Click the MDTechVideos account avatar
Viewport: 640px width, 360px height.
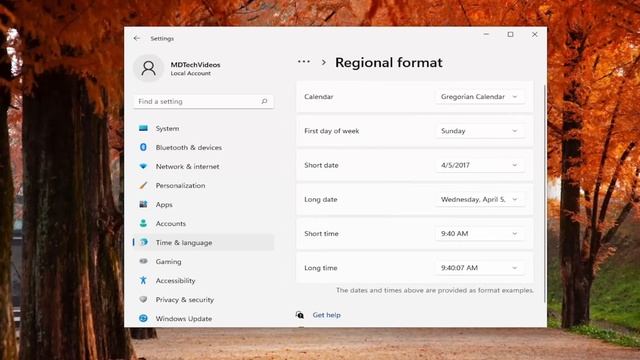[x=149, y=68]
